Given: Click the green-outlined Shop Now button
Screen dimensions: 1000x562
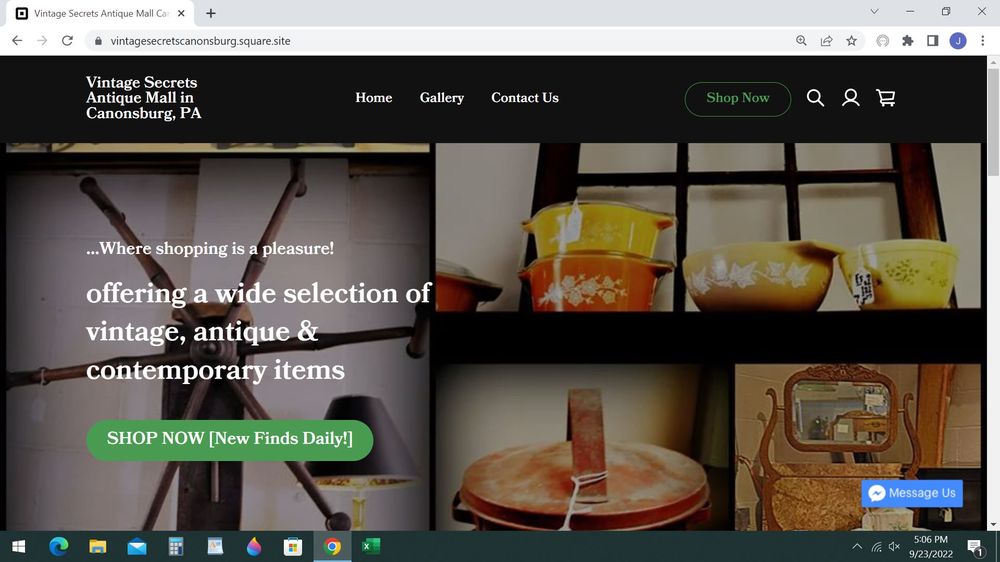Looking at the screenshot, I should tap(737, 98).
